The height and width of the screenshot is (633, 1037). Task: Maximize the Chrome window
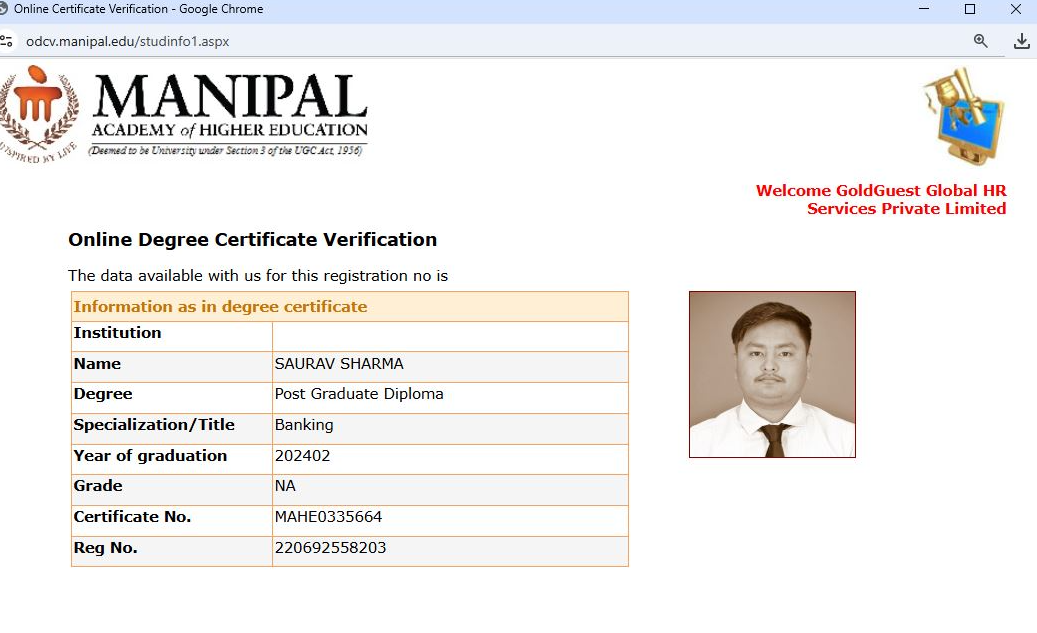(x=969, y=9)
